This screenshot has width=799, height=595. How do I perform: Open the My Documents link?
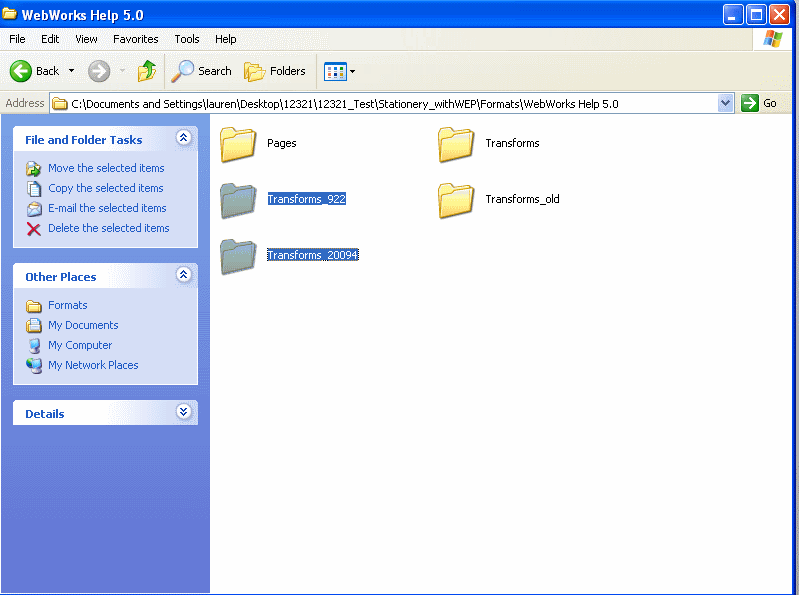(83, 325)
